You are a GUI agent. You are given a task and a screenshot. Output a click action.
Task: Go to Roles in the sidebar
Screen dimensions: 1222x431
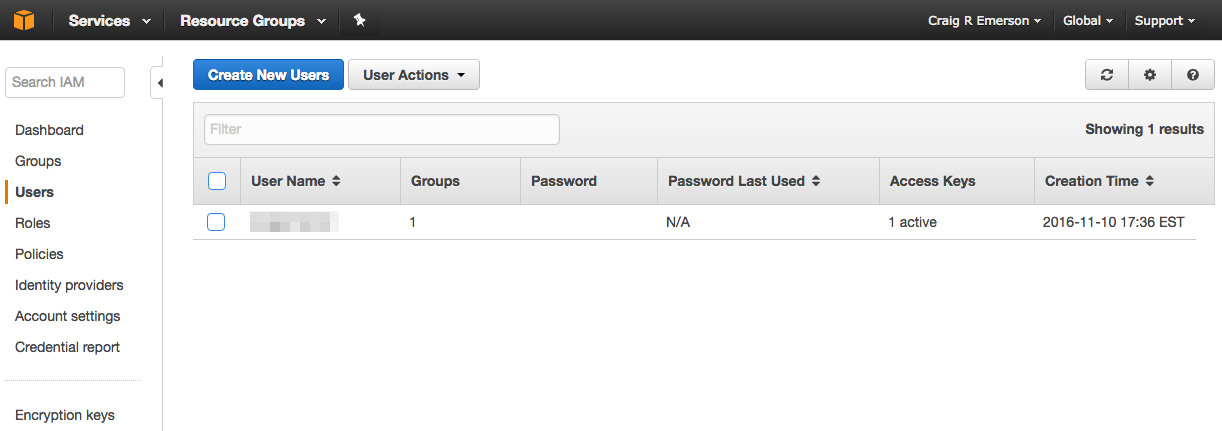coord(33,223)
